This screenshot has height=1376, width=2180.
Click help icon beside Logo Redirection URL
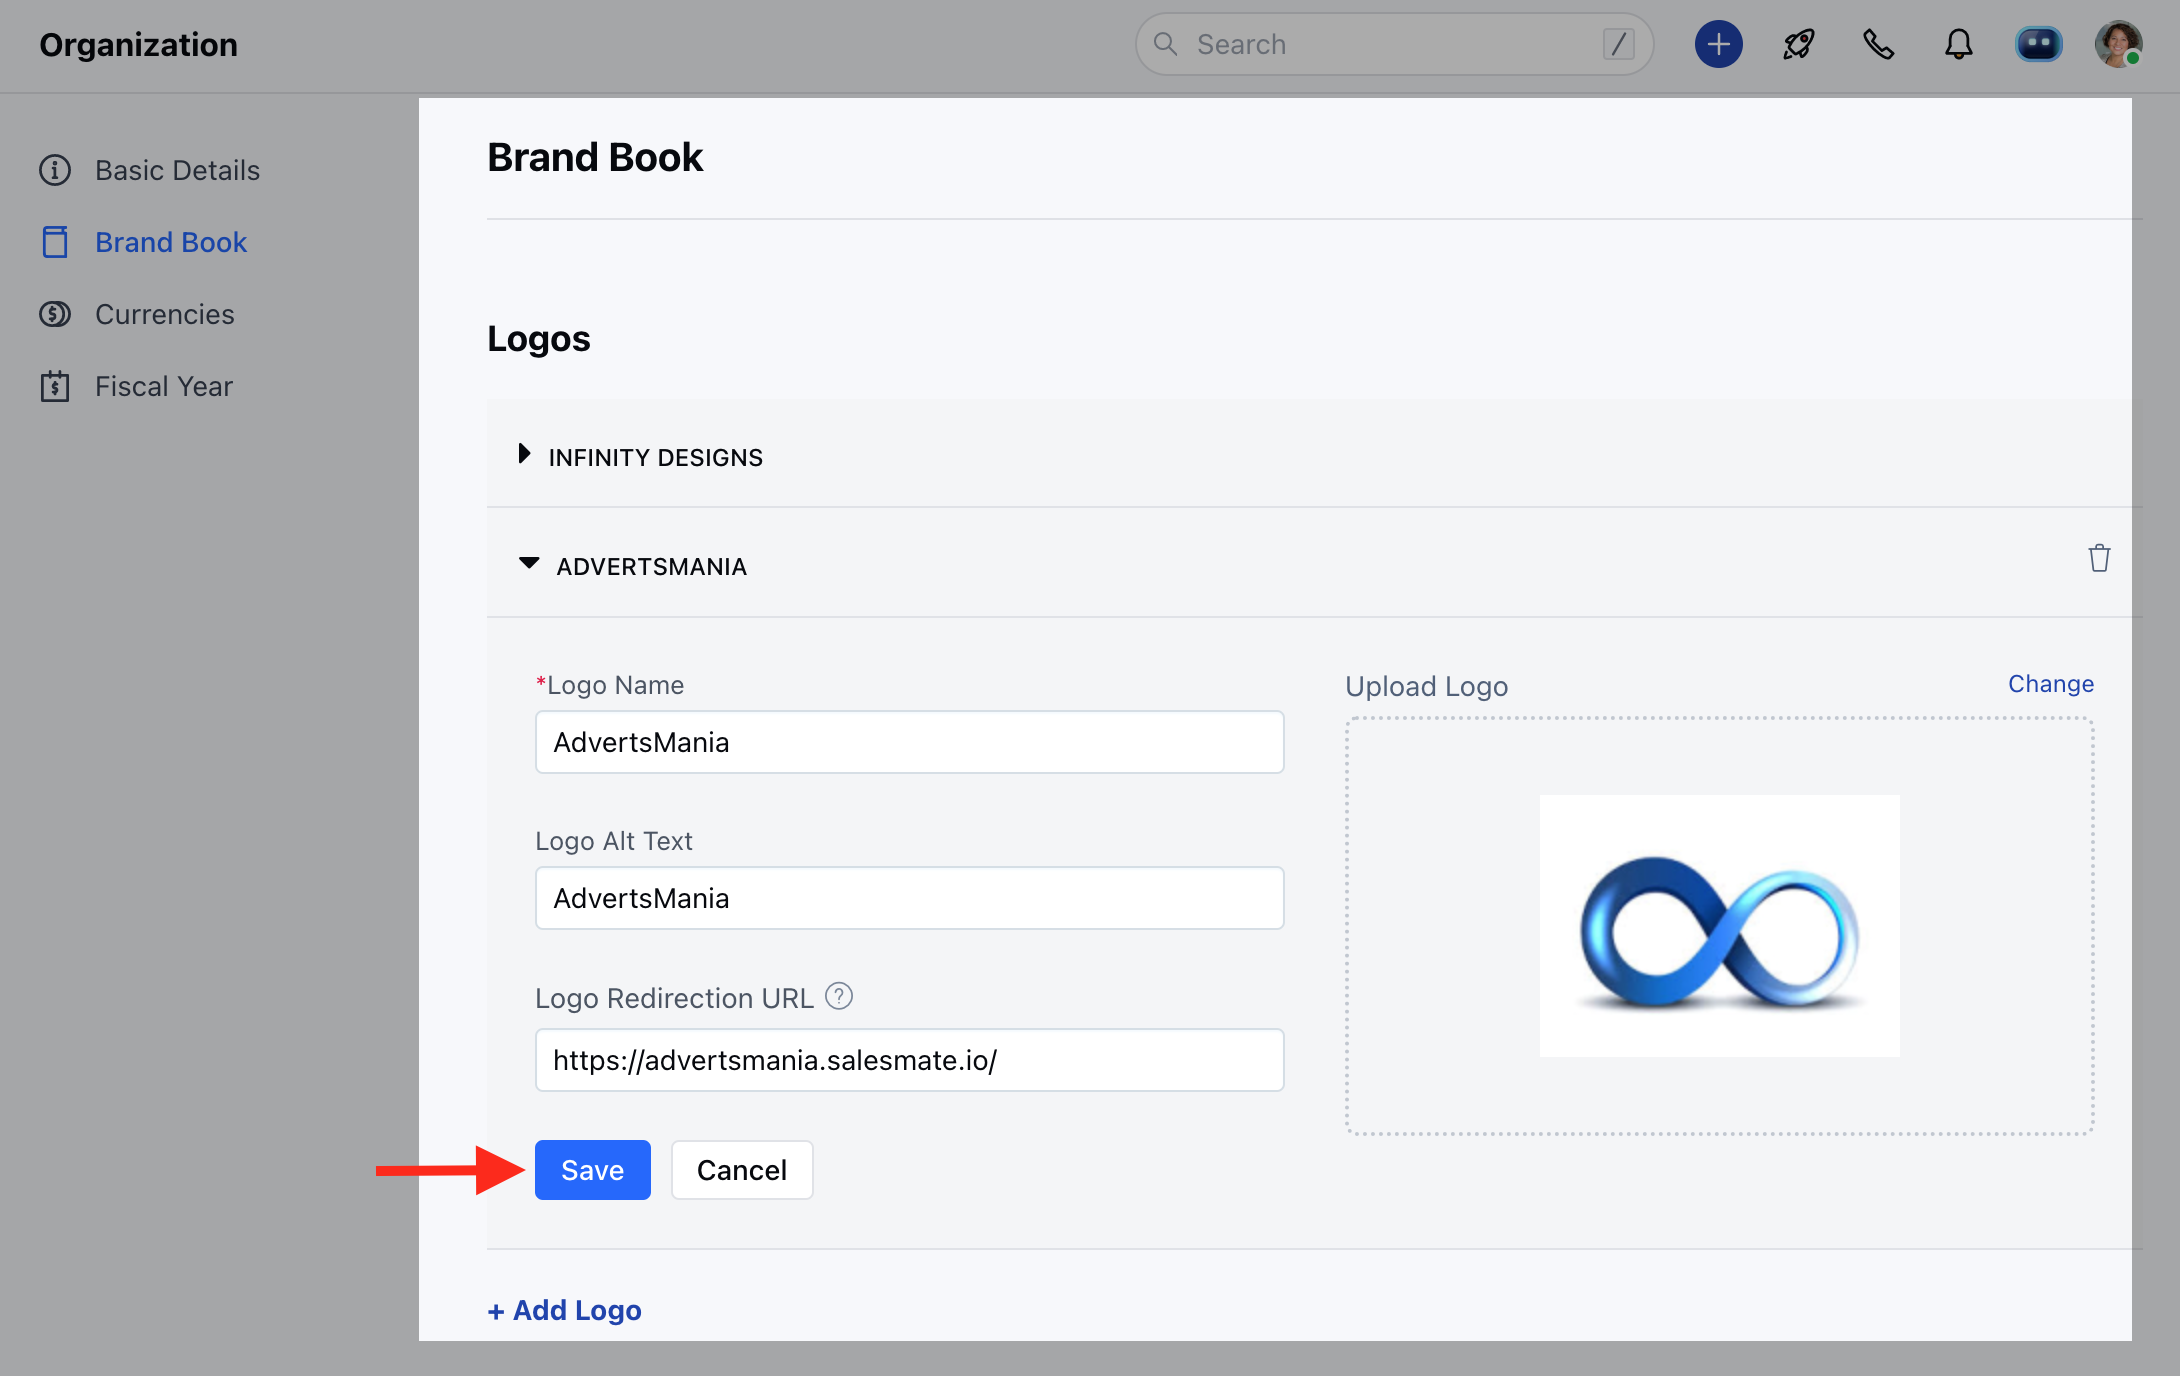pyautogui.click(x=839, y=996)
